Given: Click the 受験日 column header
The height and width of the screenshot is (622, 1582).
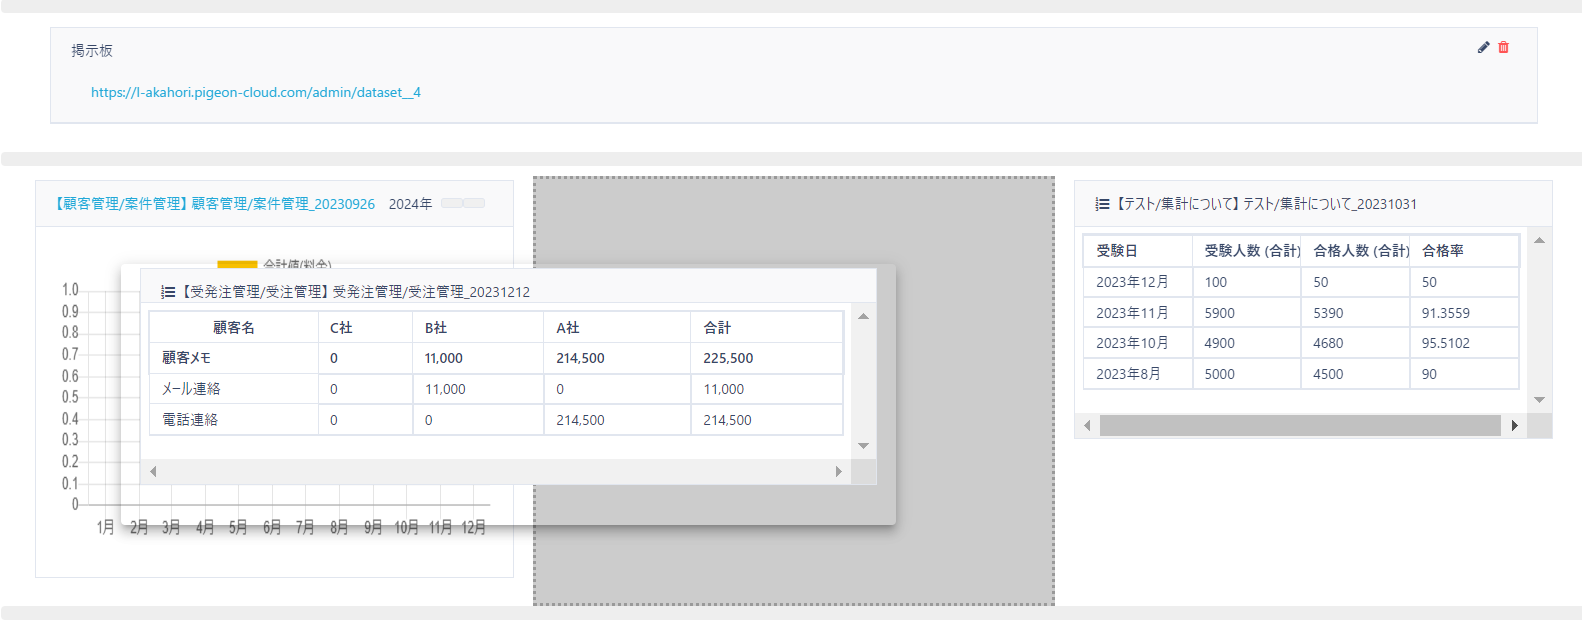Looking at the screenshot, I should coord(1116,251).
